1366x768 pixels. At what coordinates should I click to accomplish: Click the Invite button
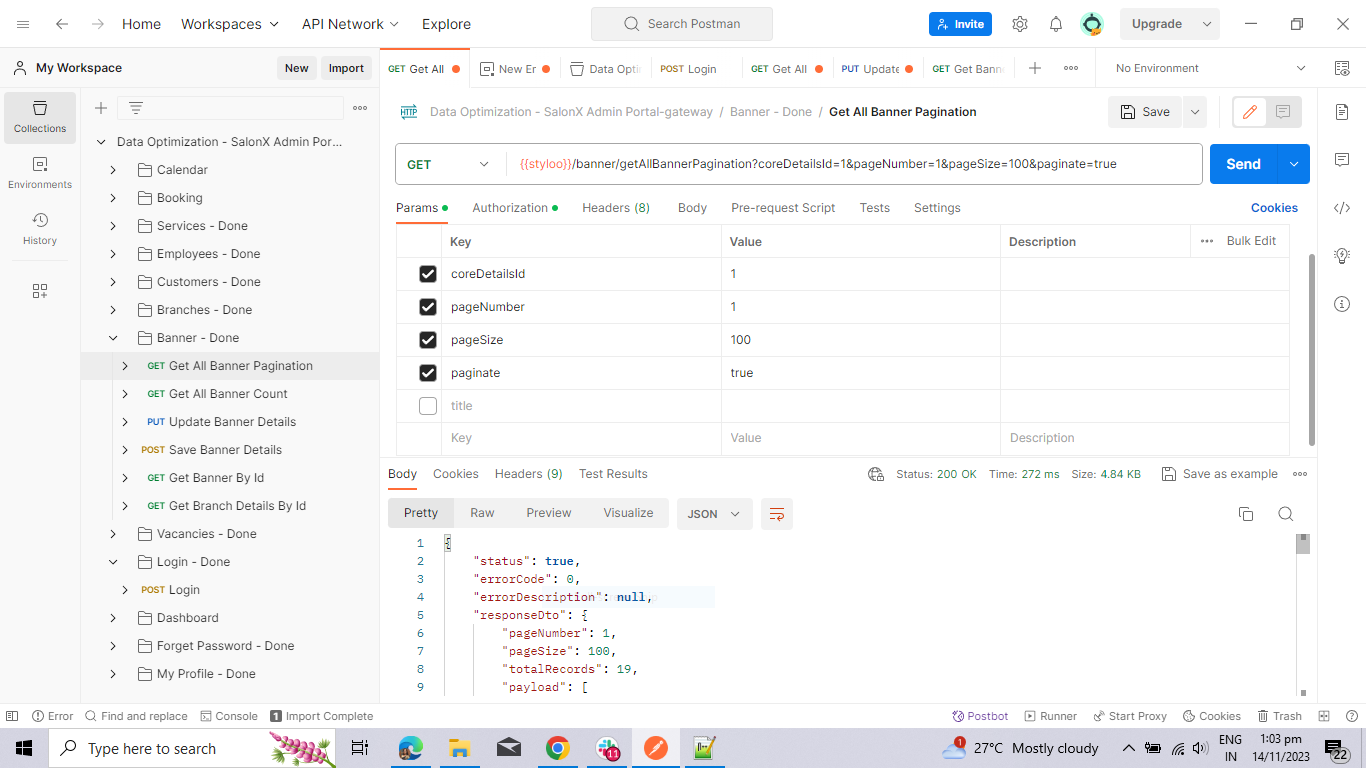coord(960,24)
